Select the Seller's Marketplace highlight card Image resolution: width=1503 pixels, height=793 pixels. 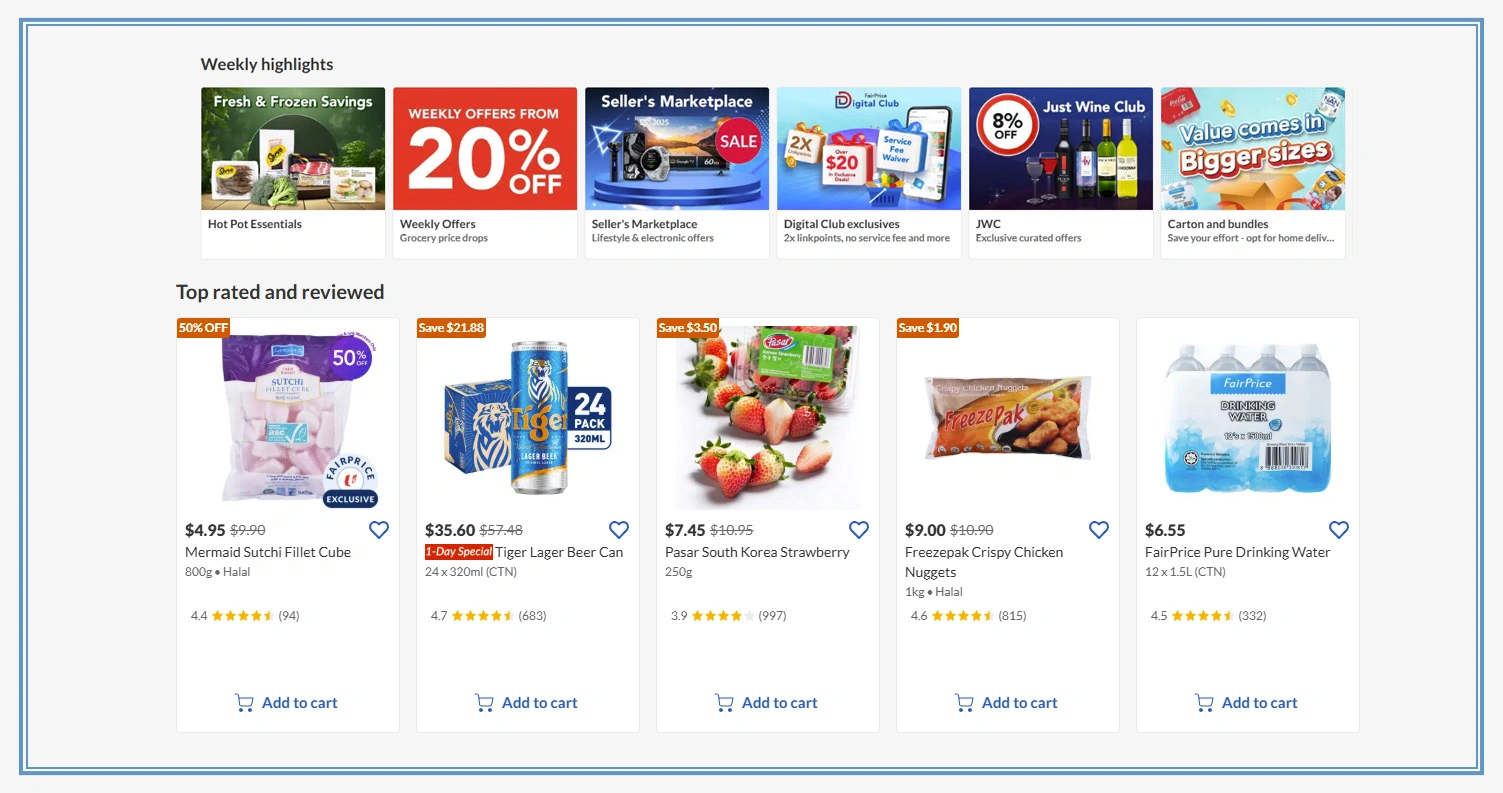[x=677, y=173]
